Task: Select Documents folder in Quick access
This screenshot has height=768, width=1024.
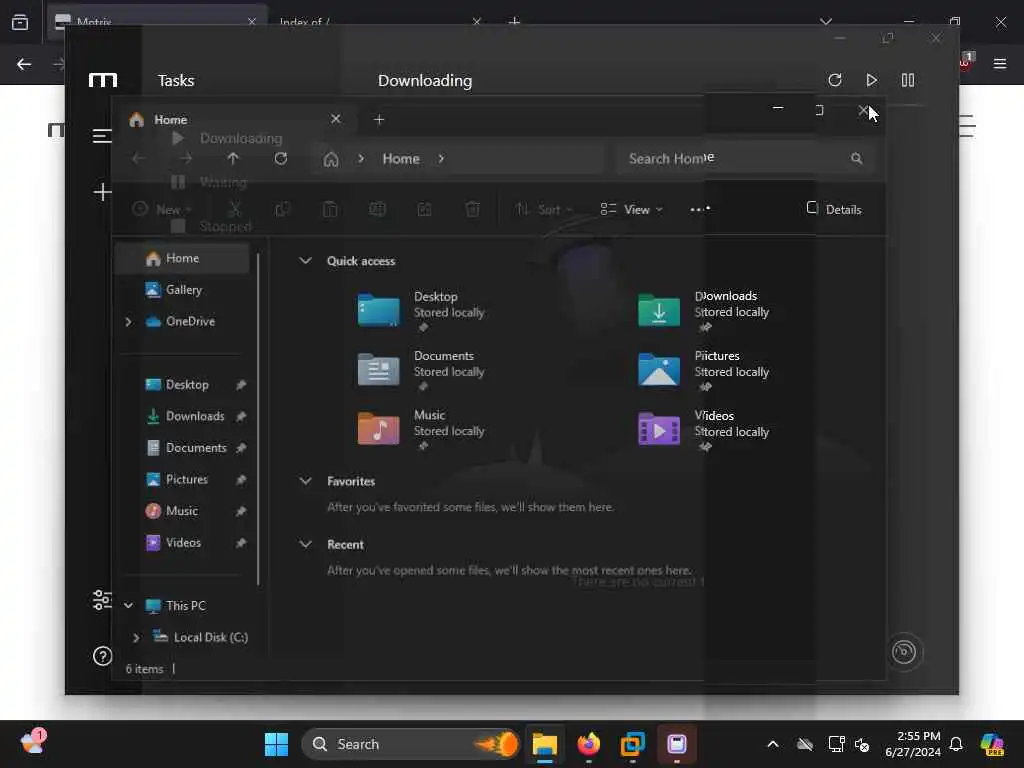Action: [x=421, y=370]
